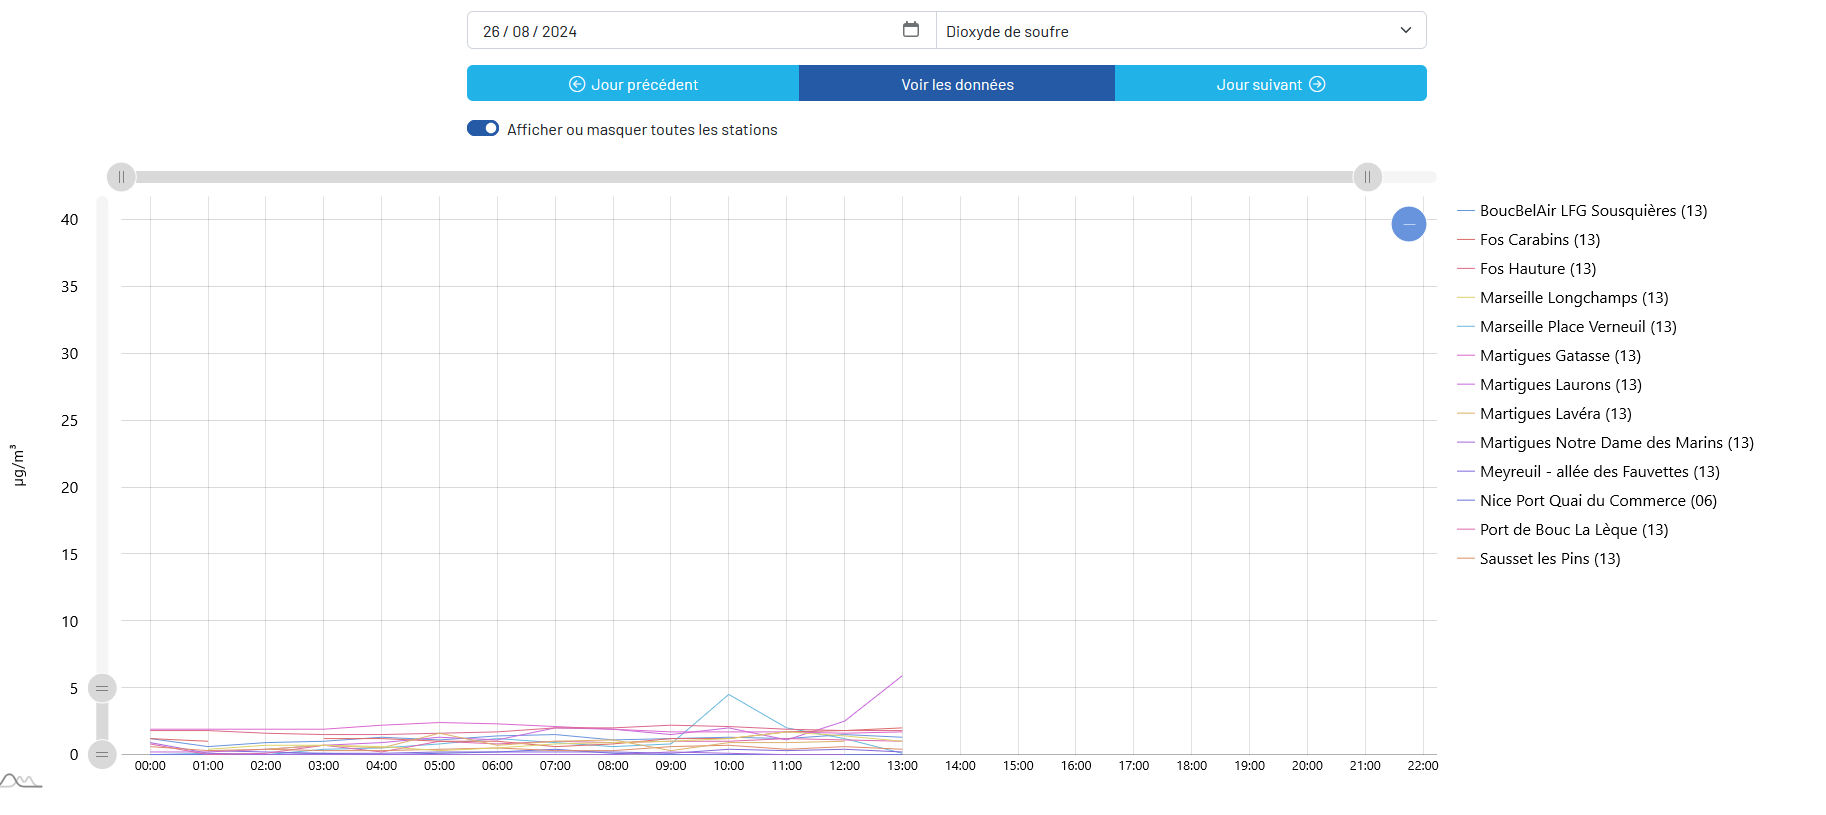1826x815 pixels.
Task: Toggle Fos Carabins (13) legend series
Action: [1529, 240]
